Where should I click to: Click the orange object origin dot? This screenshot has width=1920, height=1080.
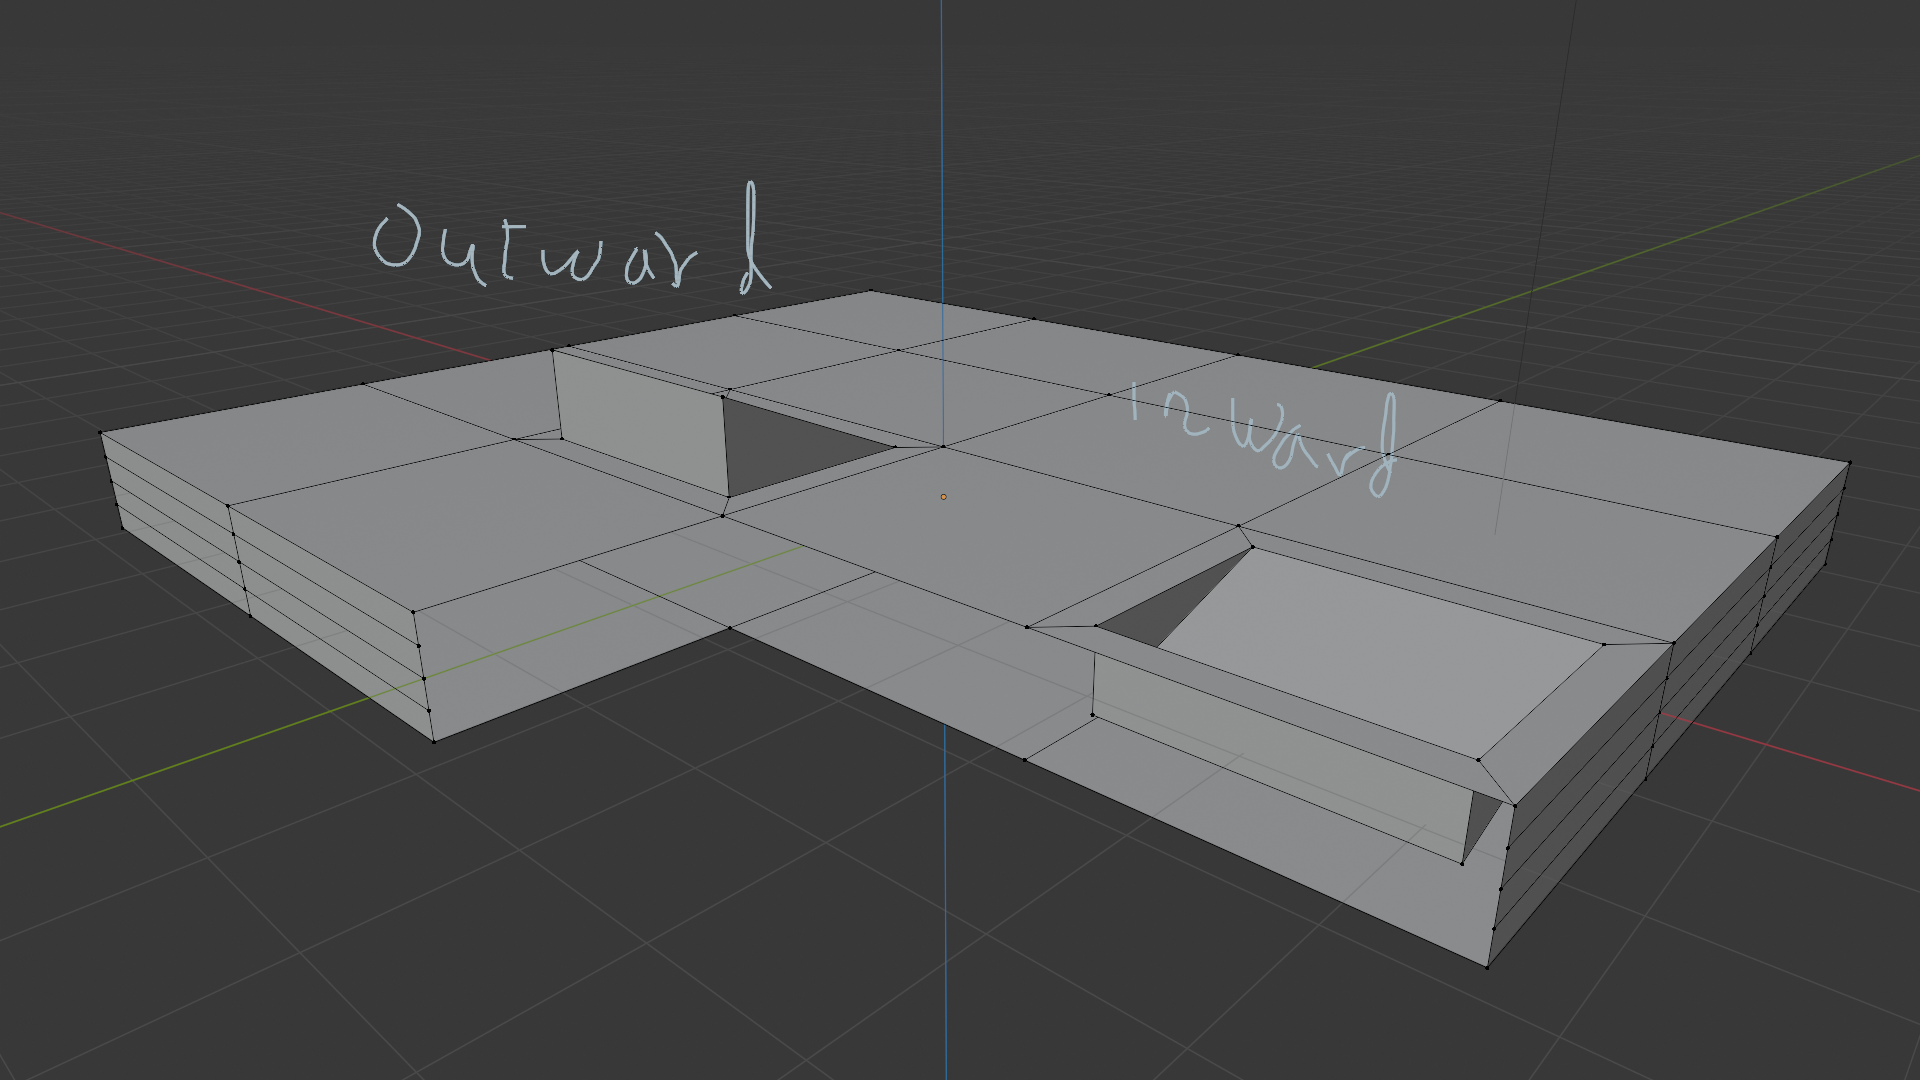[943, 497]
